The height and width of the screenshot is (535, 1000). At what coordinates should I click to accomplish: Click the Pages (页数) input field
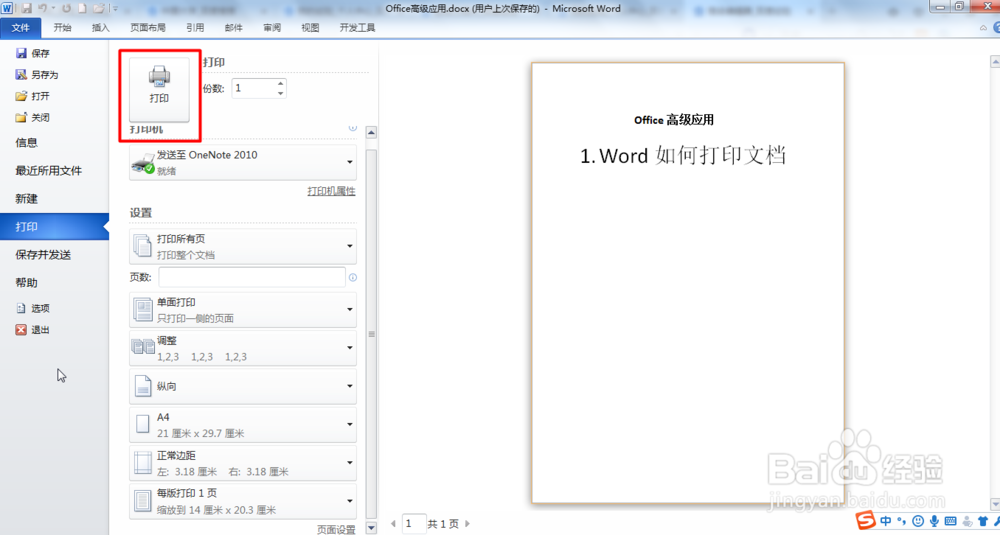(252, 277)
